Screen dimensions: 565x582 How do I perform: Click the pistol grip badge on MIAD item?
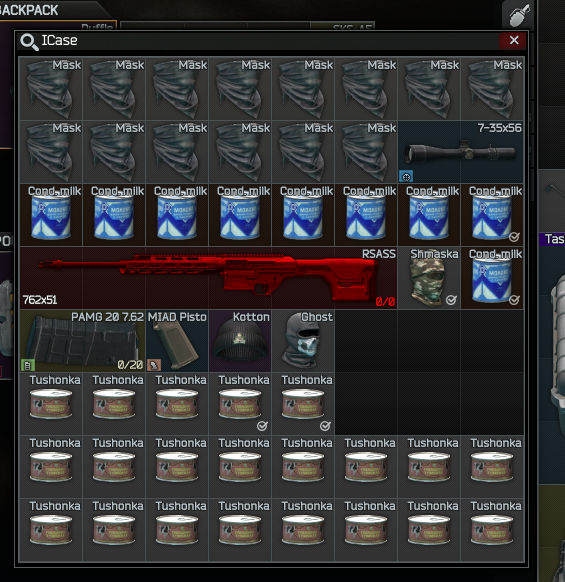[x=154, y=366]
